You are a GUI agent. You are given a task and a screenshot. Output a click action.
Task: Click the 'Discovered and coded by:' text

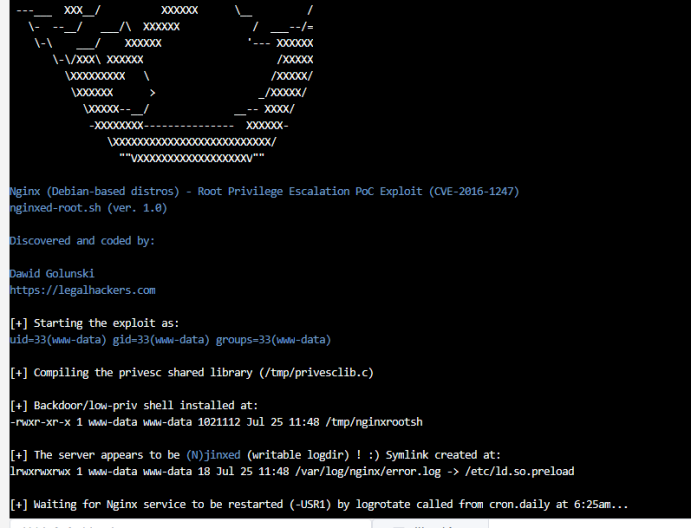82,241
